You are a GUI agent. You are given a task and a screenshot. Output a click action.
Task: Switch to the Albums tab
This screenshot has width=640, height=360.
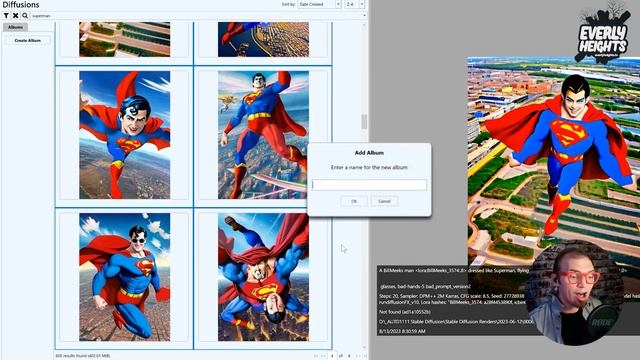pyautogui.click(x=16, y=27)
